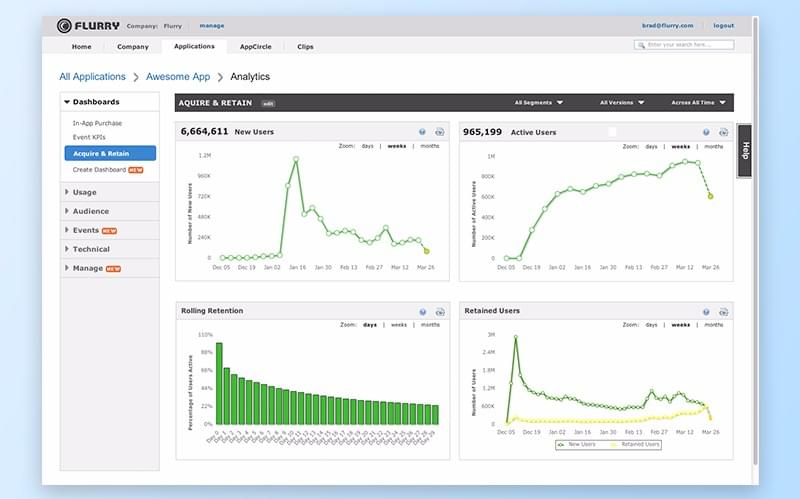
Task: Click the logout link
Action: pyautogui.click(x=723, y=26)
